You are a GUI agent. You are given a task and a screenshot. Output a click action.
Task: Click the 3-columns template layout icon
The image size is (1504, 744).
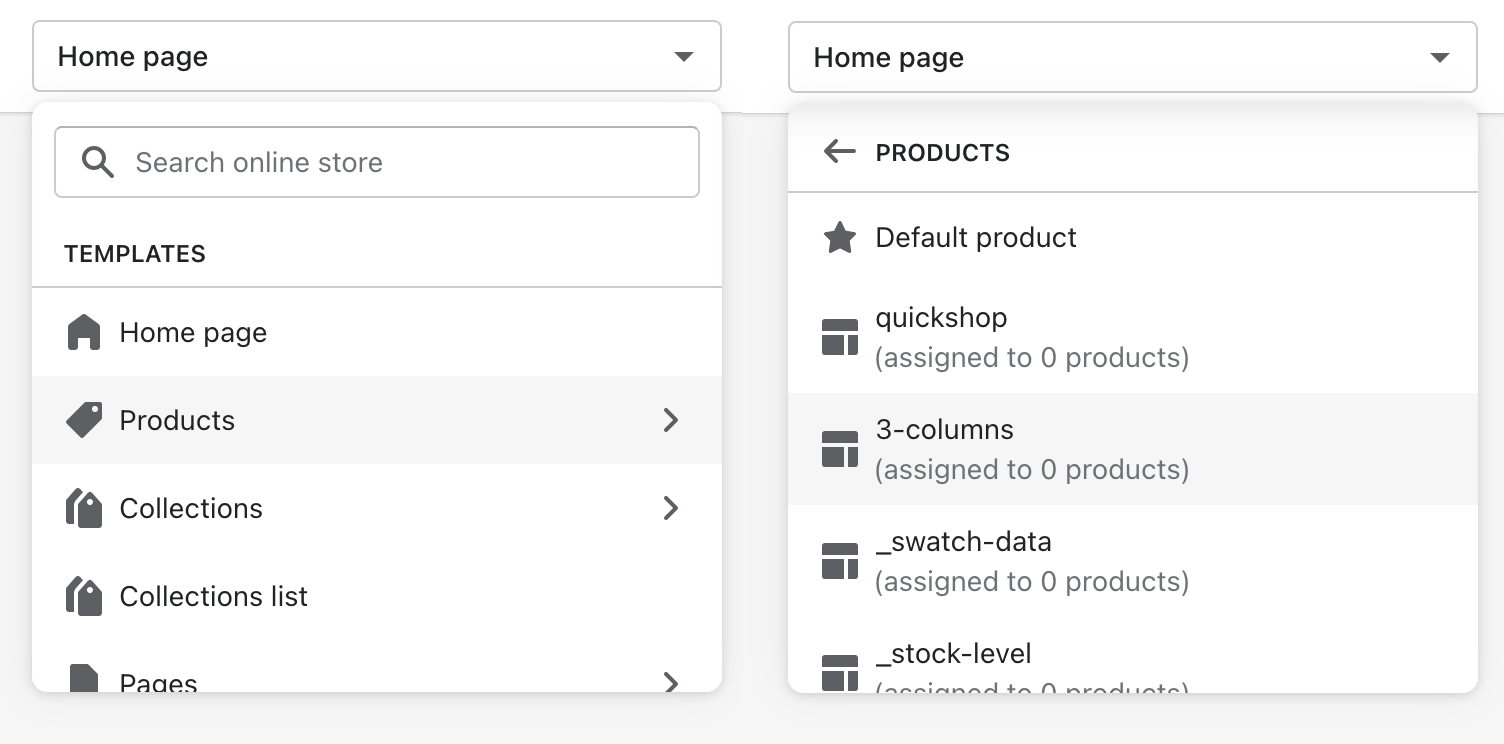point(839,450)
